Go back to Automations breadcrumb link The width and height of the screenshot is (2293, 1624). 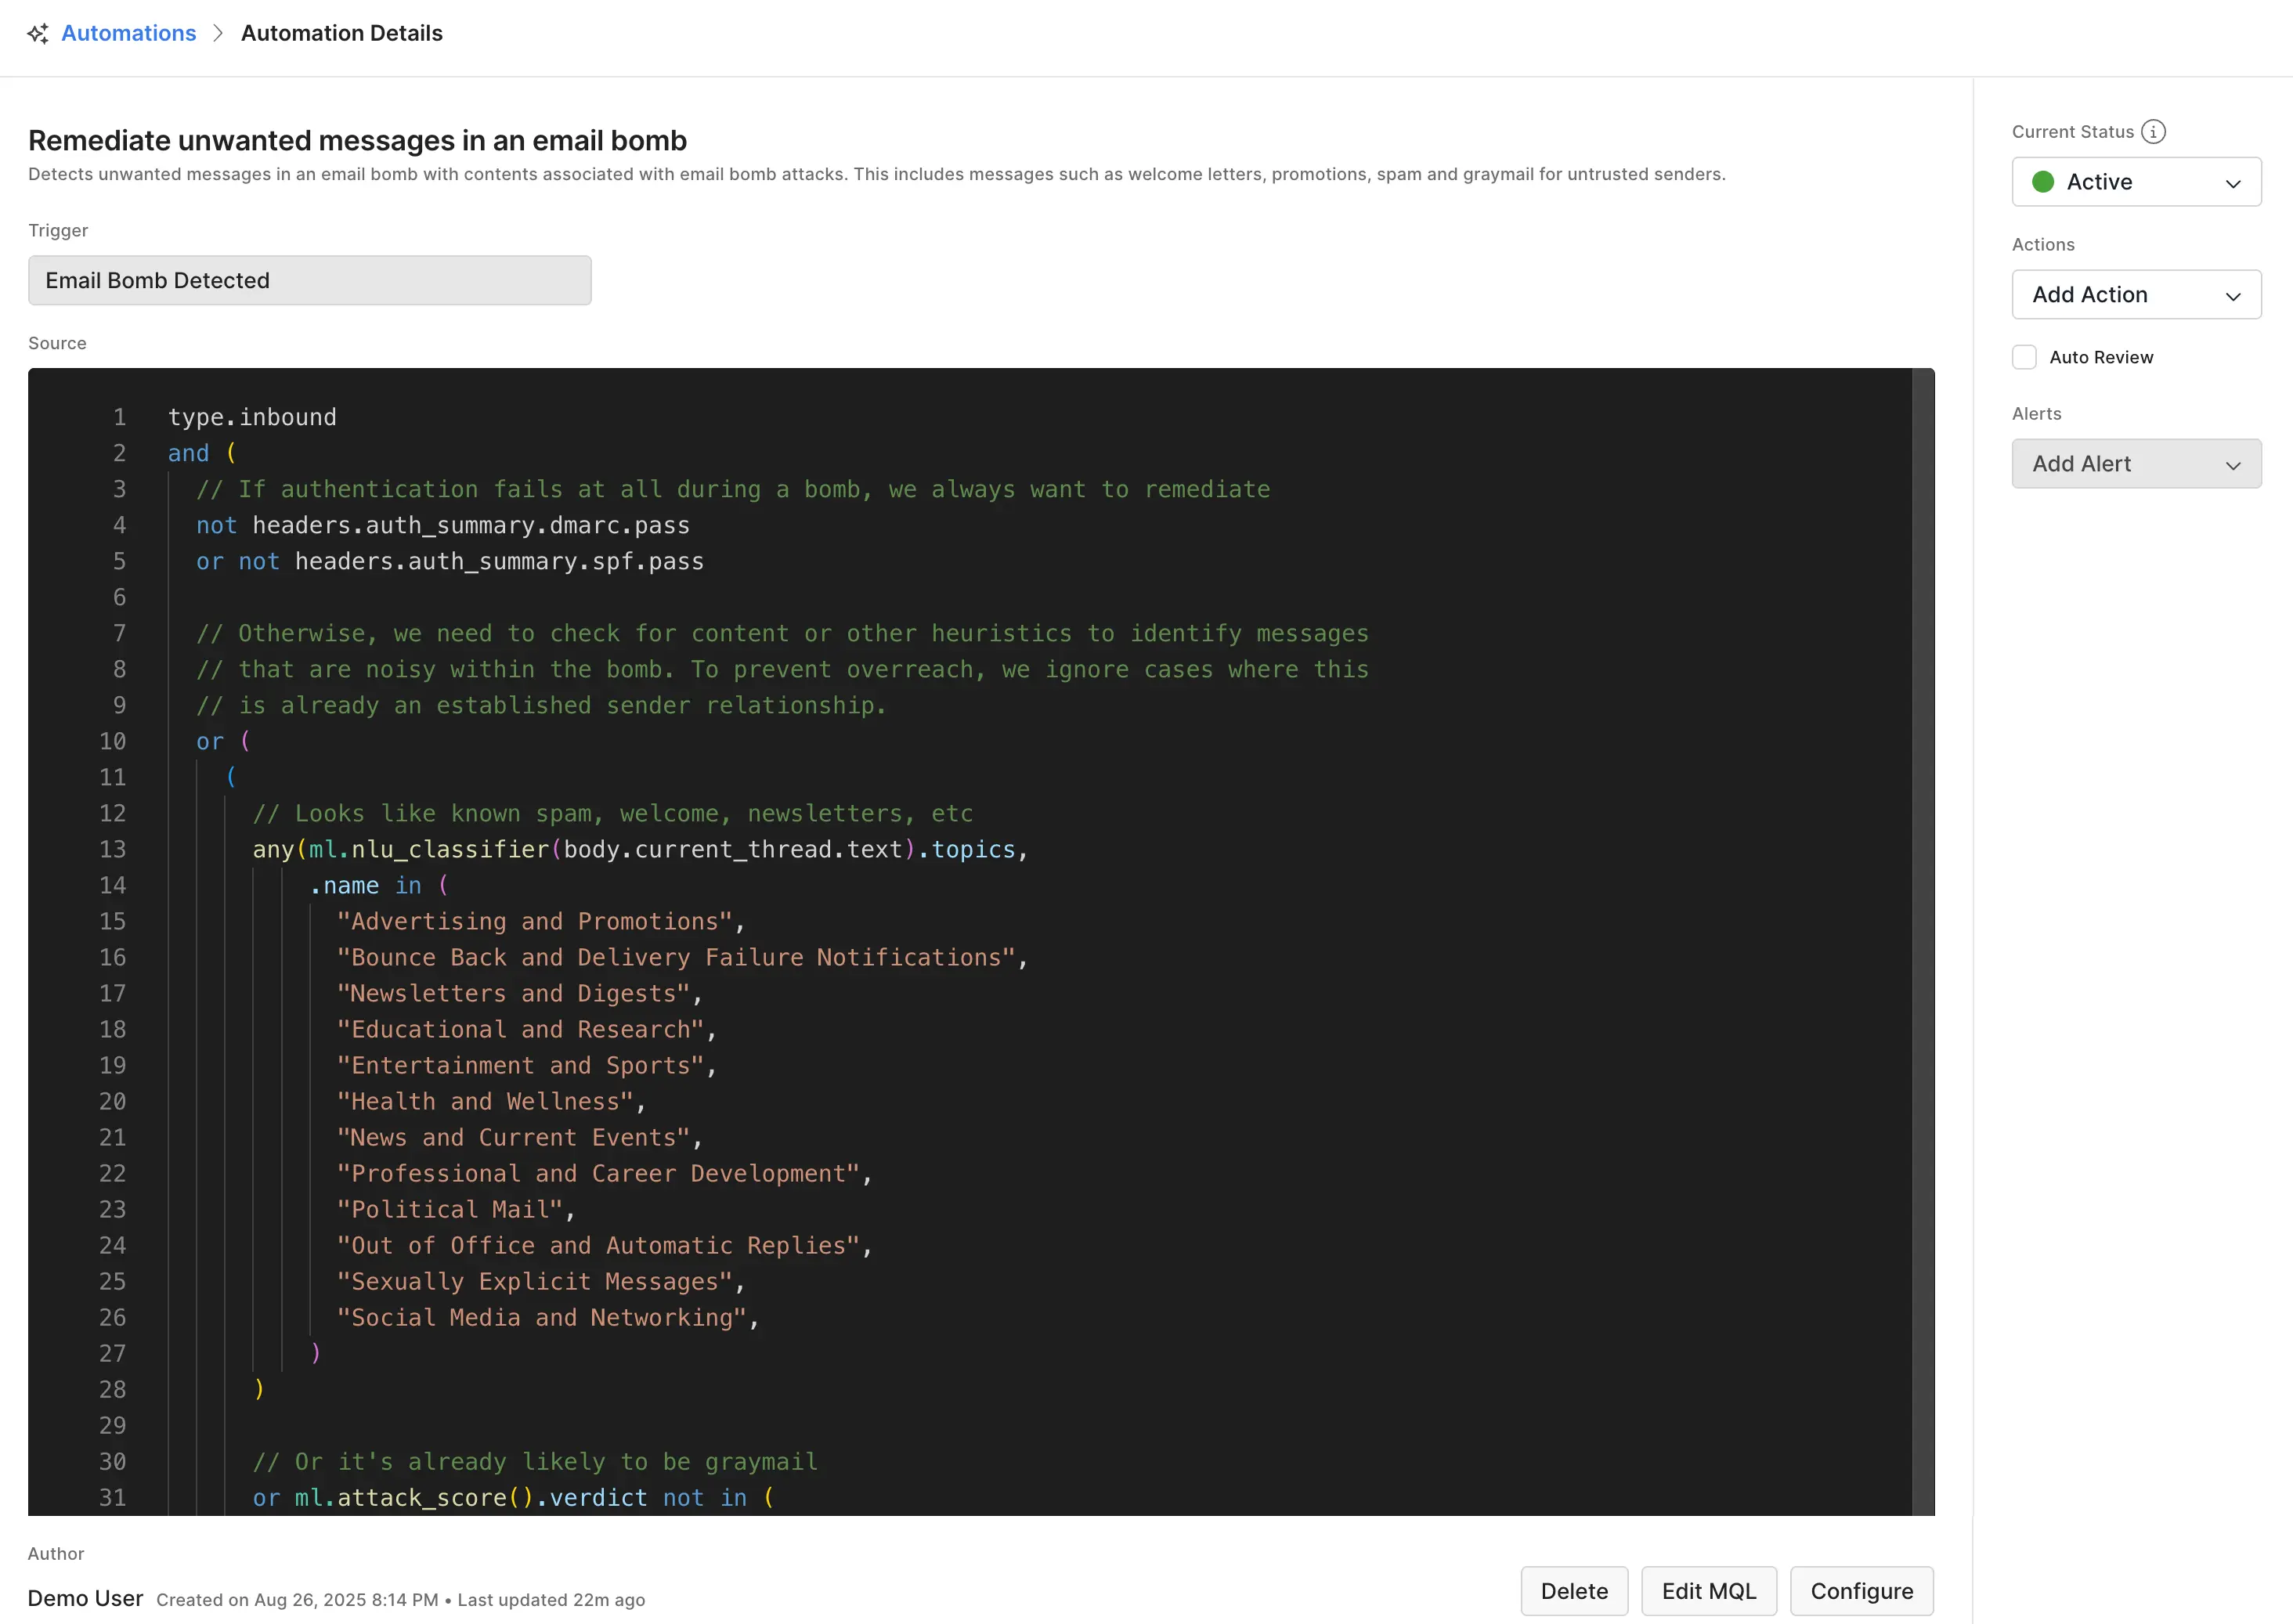coord(128,34)
